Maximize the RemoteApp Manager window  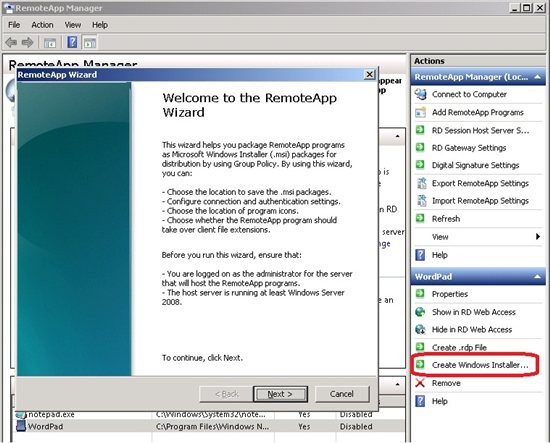coord(526,8)
